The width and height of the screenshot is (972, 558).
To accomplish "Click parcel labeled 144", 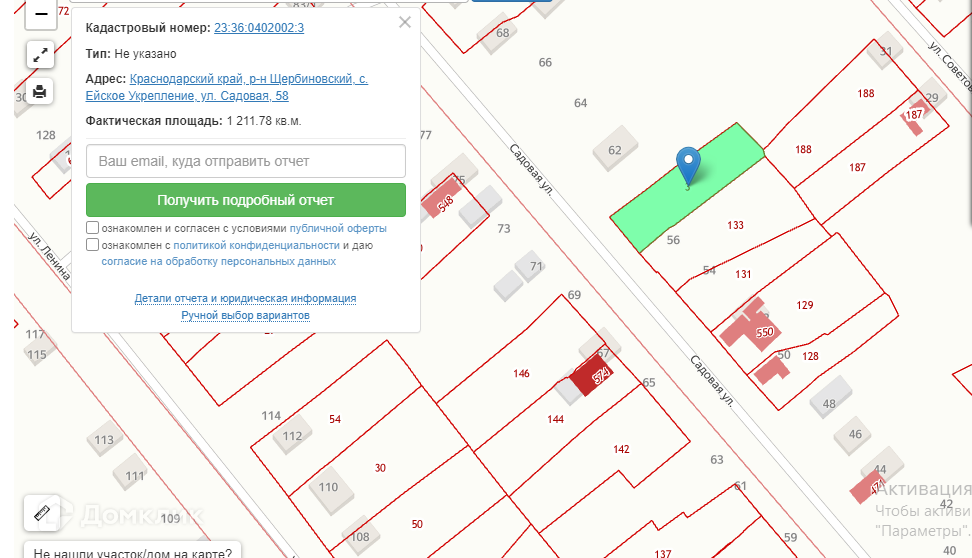I will (x=555, y=419).
